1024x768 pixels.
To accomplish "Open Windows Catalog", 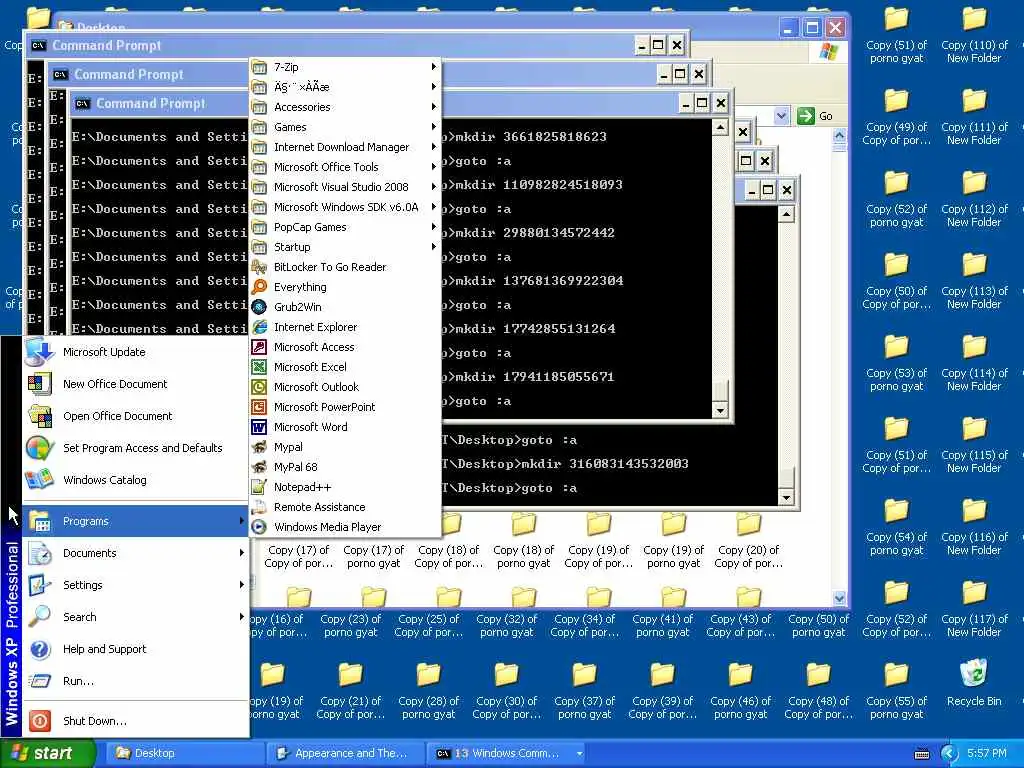I will (x=135, y=480).
